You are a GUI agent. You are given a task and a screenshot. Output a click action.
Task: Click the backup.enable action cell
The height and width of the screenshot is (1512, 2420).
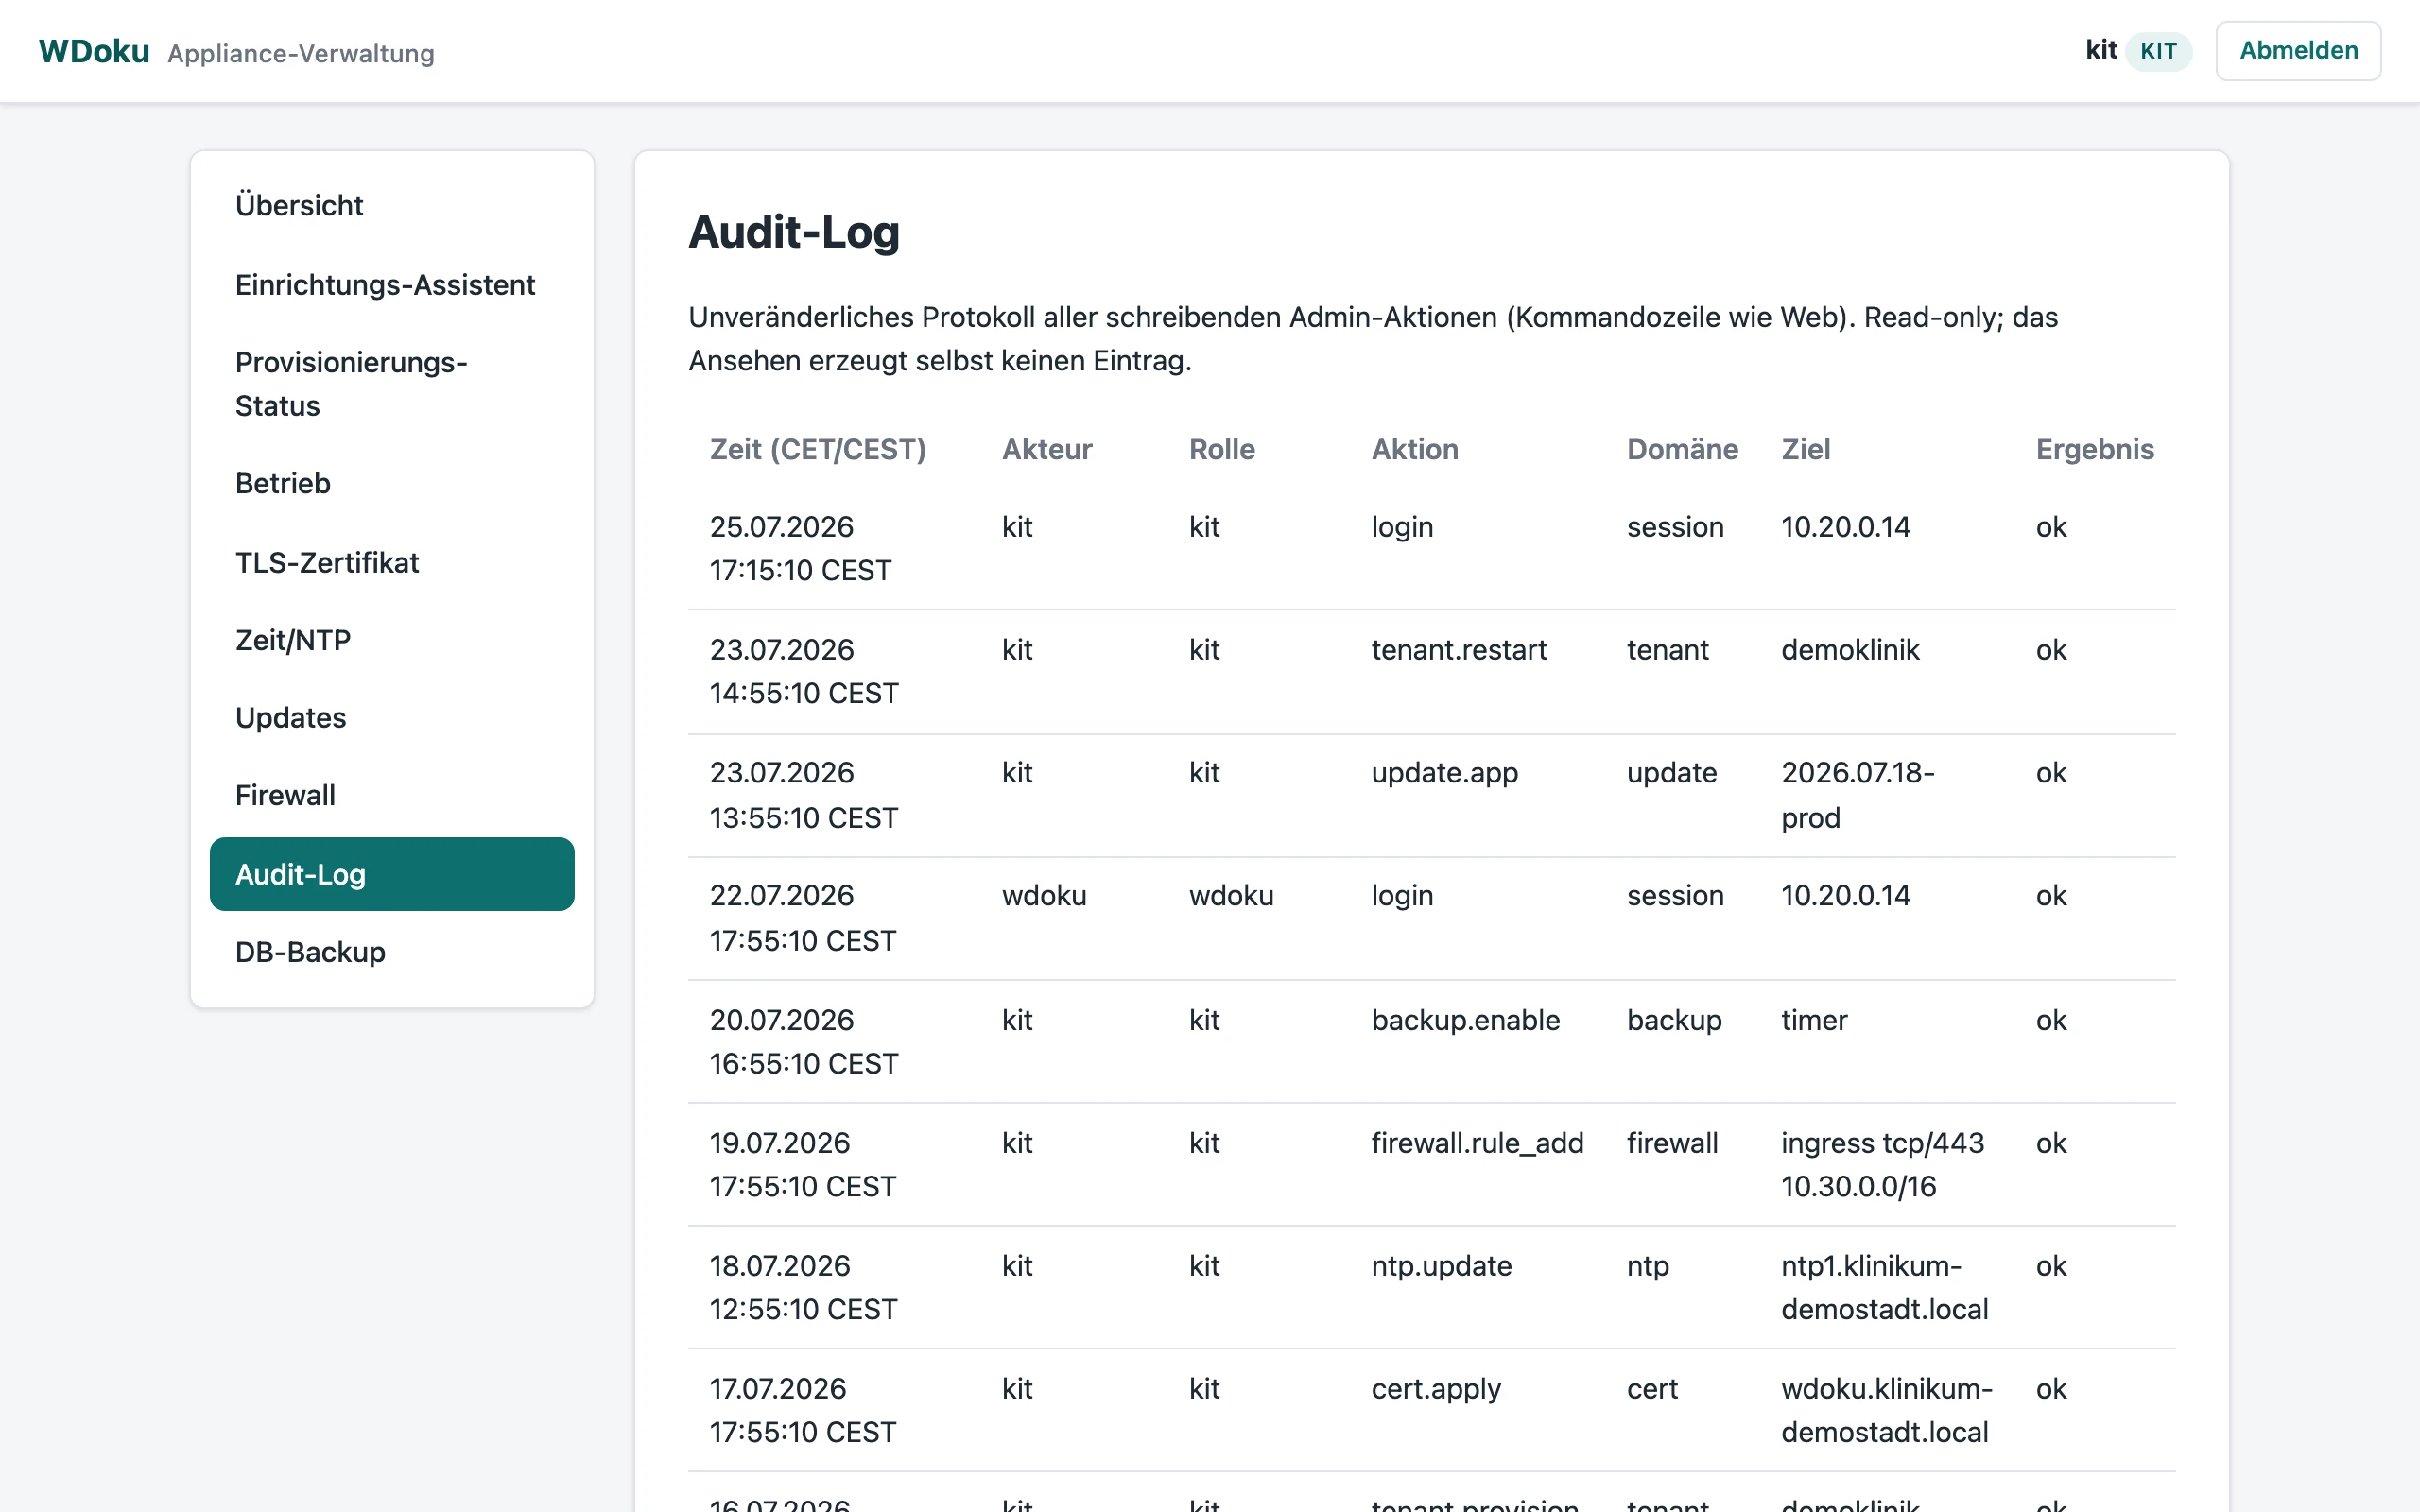point(1465,1020)
